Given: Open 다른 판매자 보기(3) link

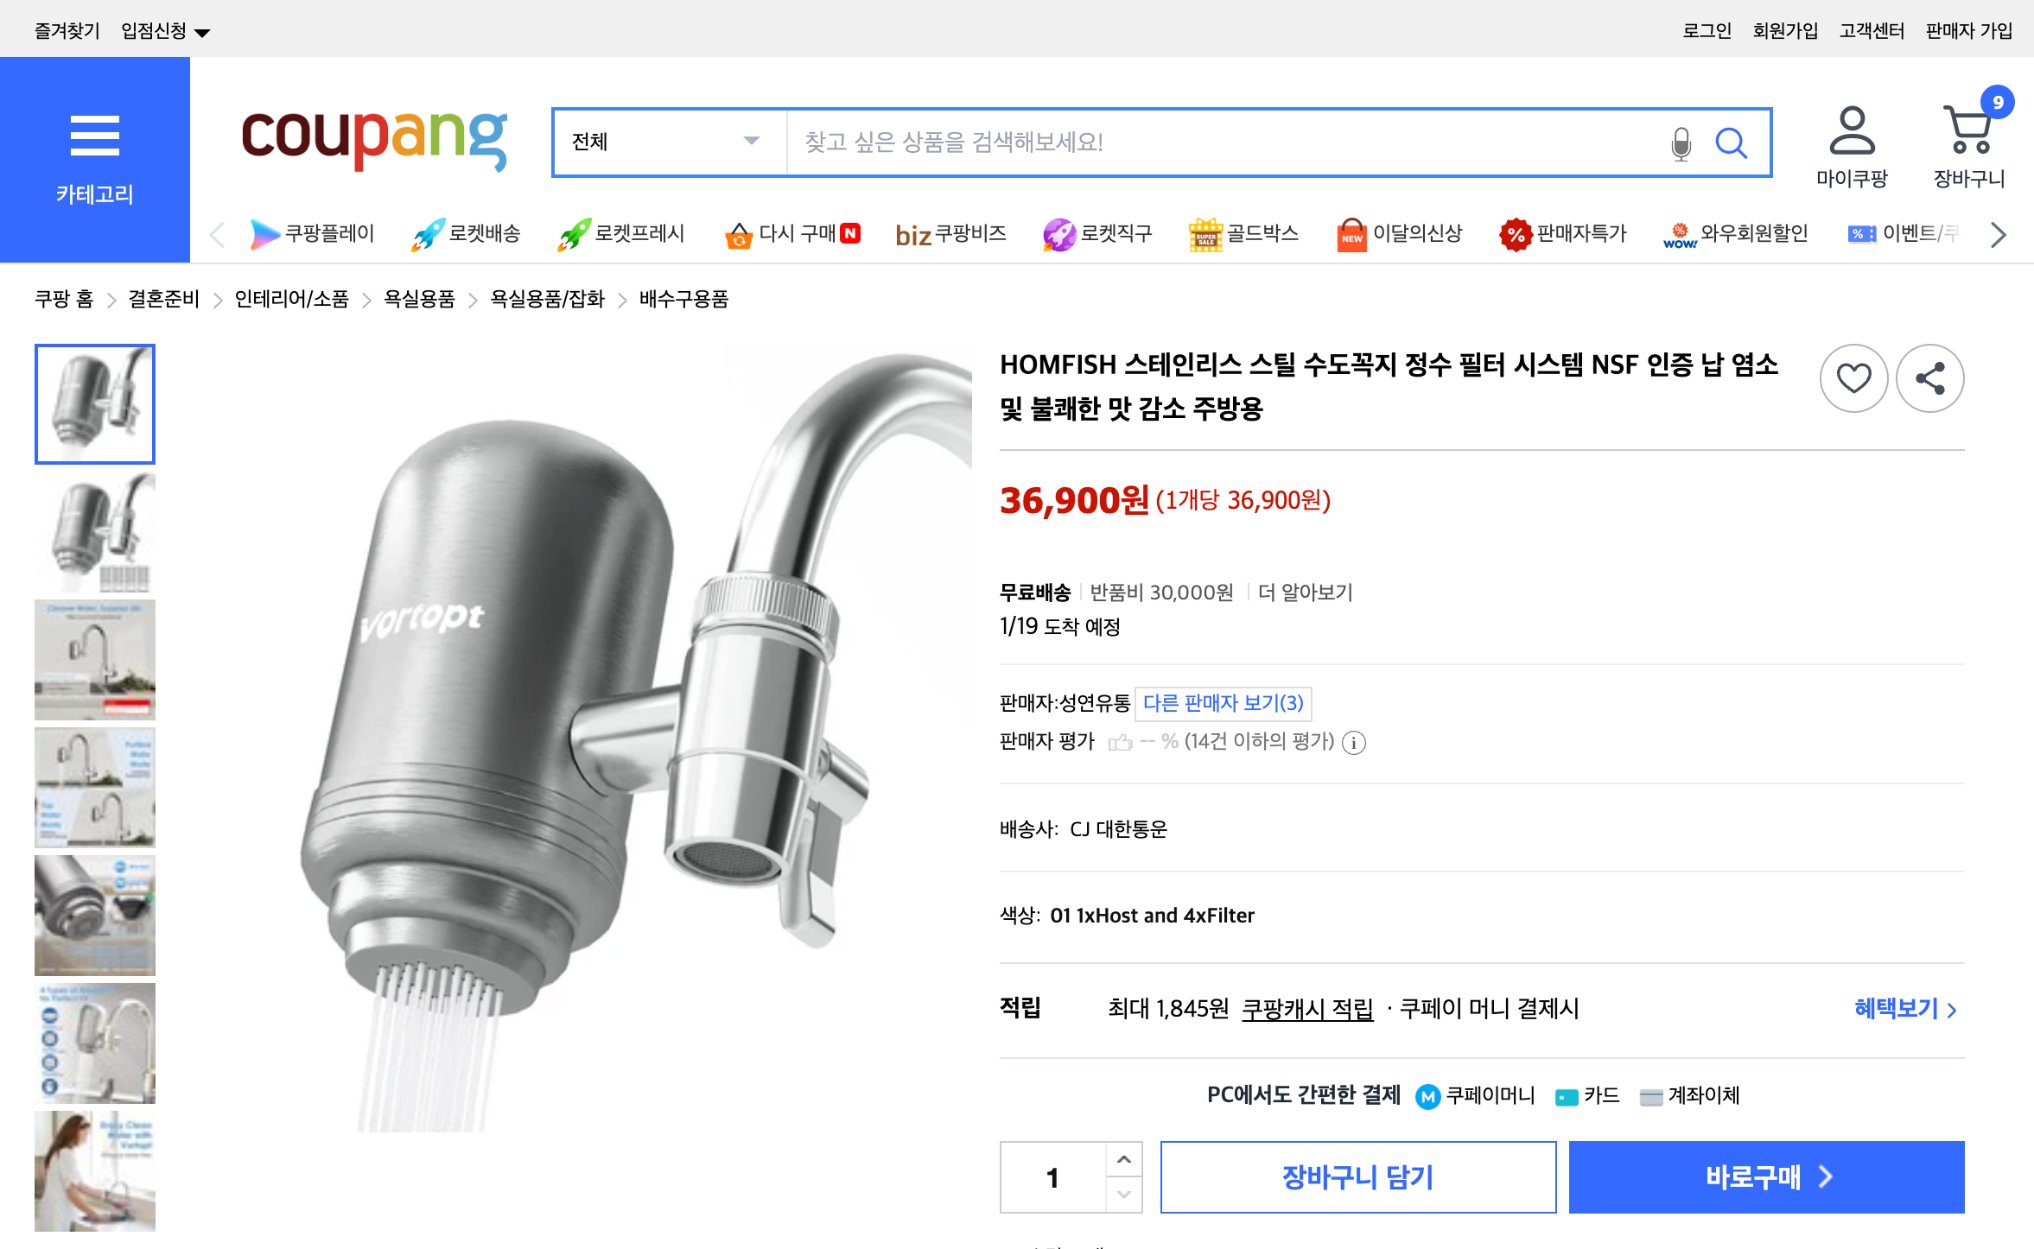Looking at the screenshot, I should coord(1222,704).
